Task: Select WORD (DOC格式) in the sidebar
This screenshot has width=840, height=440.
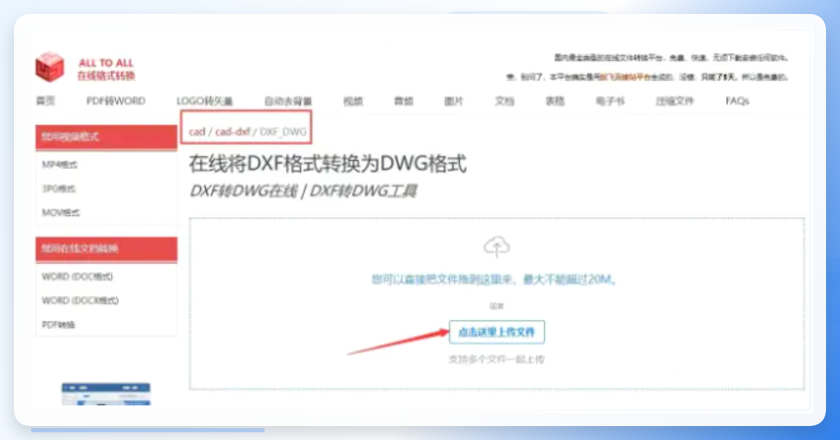Action: (x=77, y=277)
